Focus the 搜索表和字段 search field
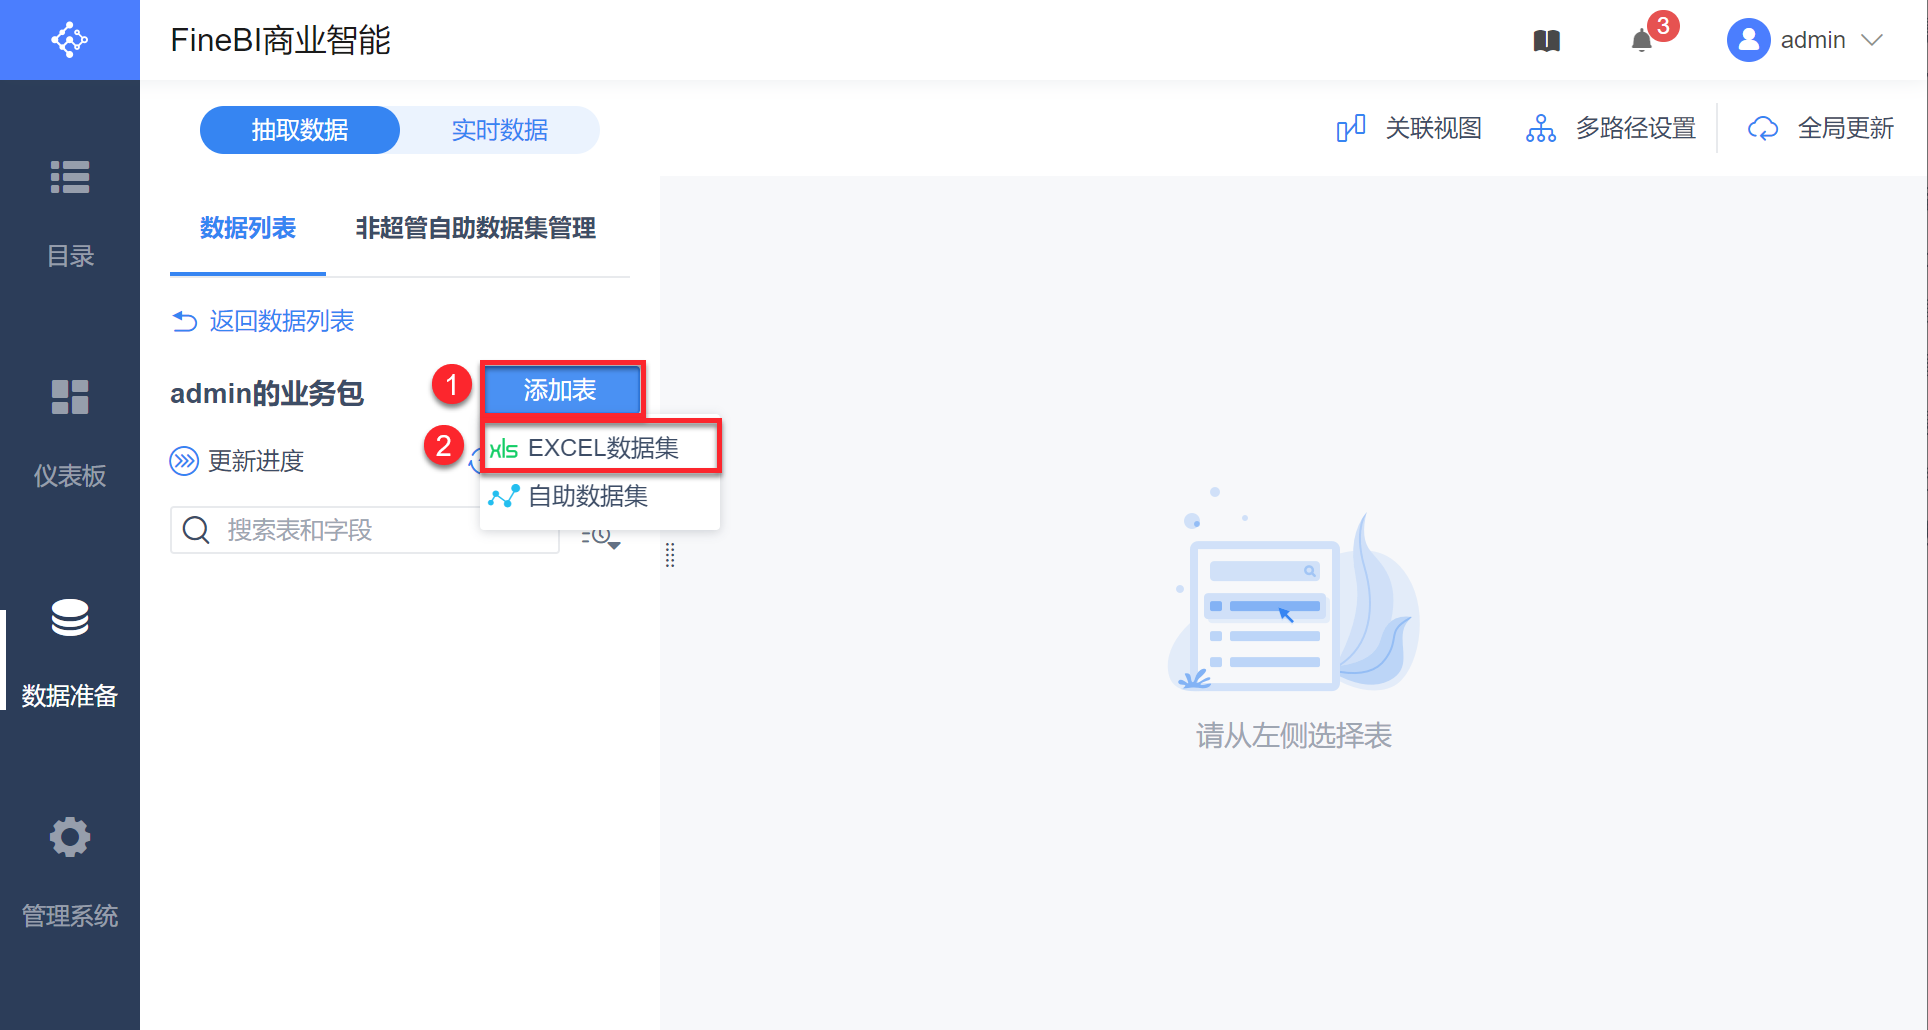1928x1030 pixels. [364, 530]
